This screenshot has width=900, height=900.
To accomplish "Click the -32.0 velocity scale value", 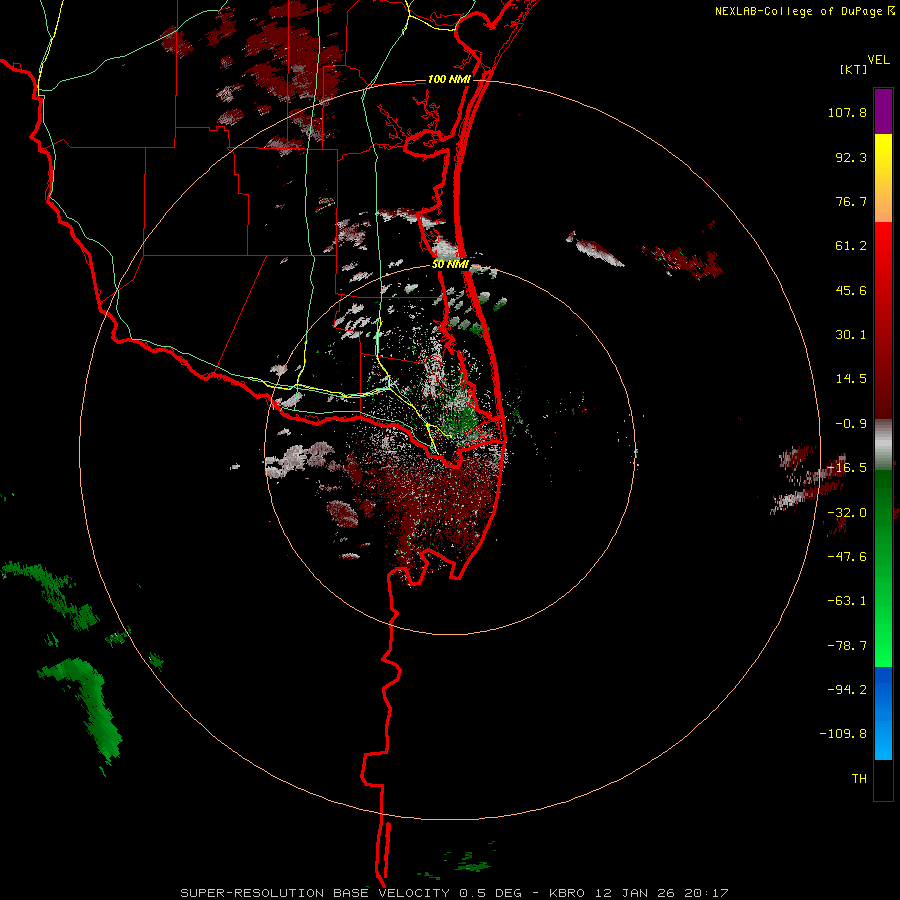I will 847,513.
